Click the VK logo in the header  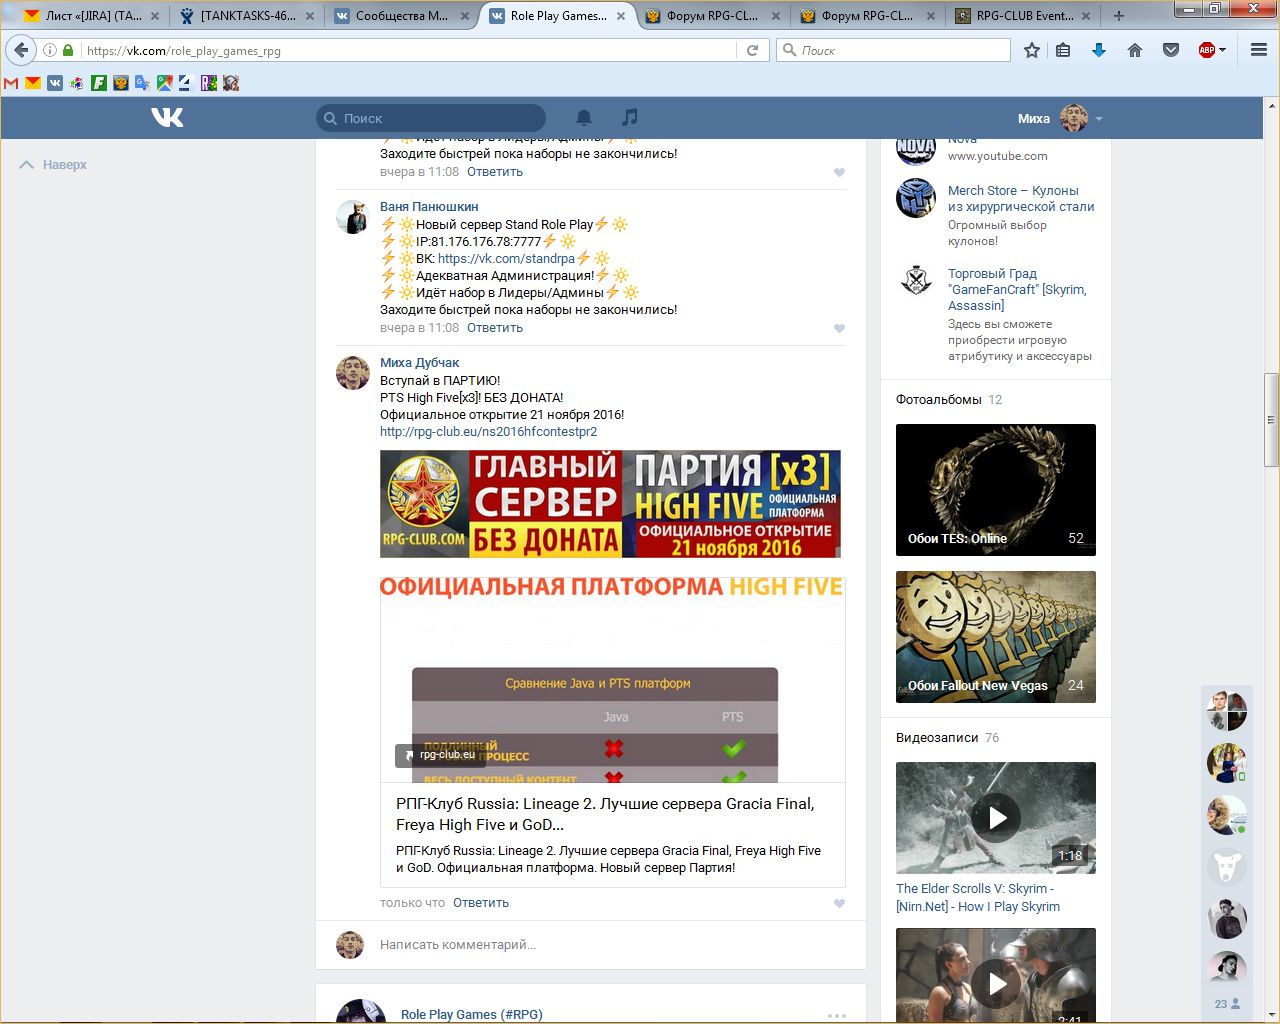click(167, 118)
